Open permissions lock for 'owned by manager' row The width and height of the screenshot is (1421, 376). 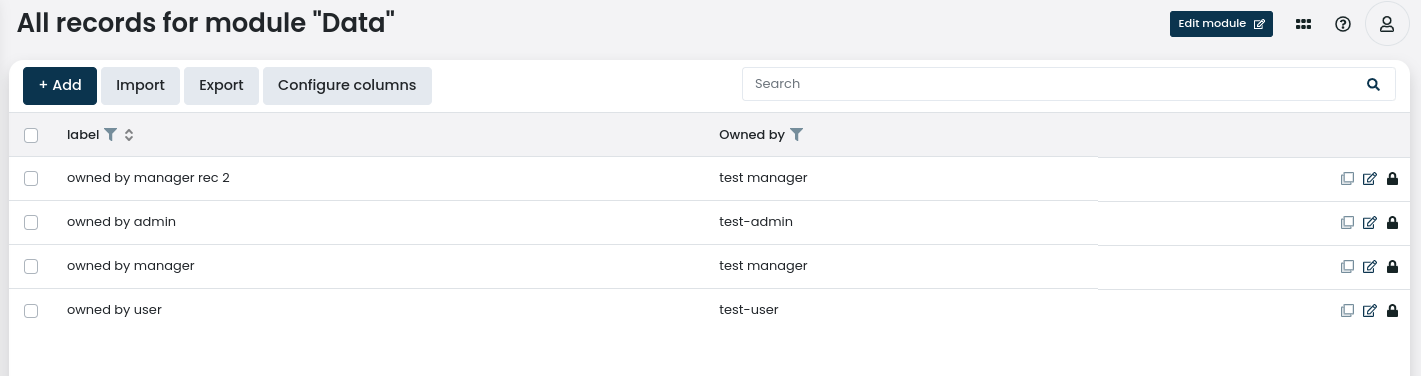(x=1392, y=267)
